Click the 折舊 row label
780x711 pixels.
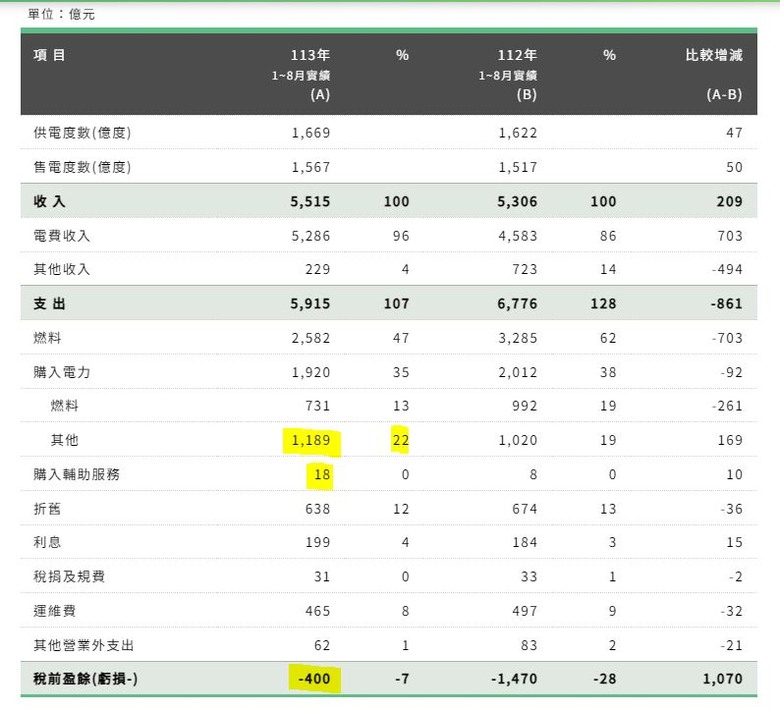[47, 508]
